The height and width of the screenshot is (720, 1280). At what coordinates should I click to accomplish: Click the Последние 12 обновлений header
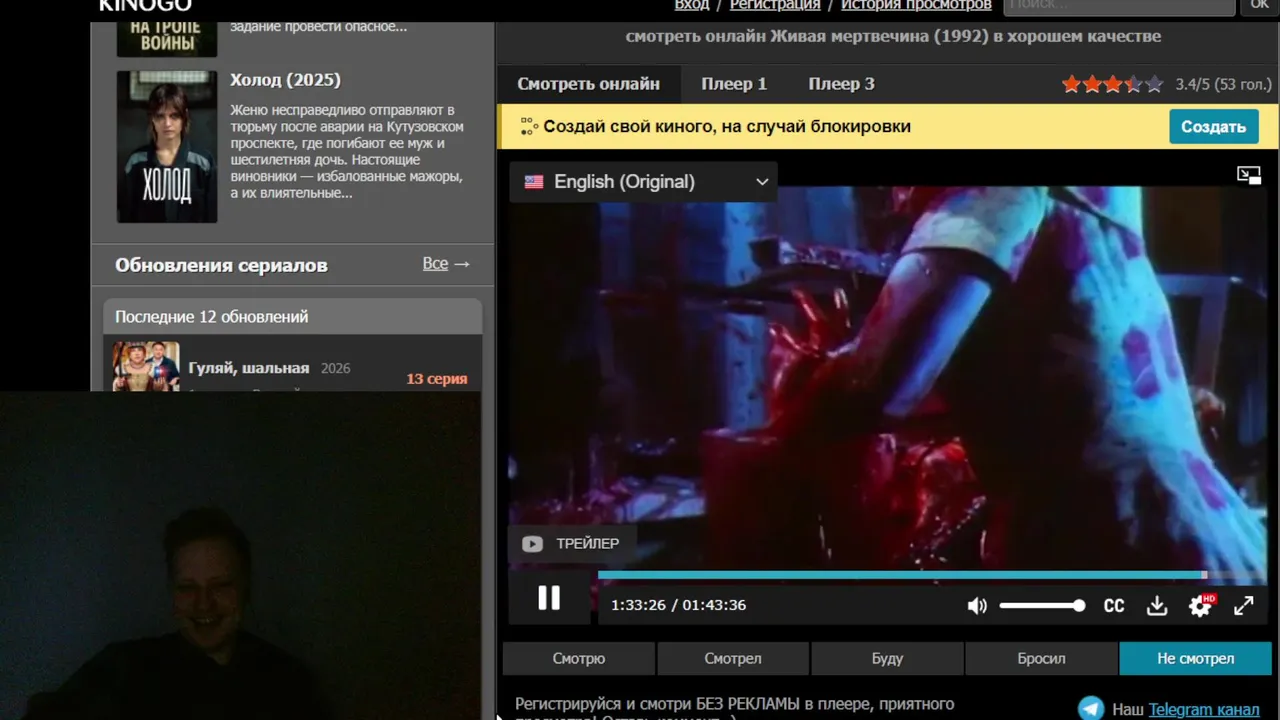click(293, 316)
